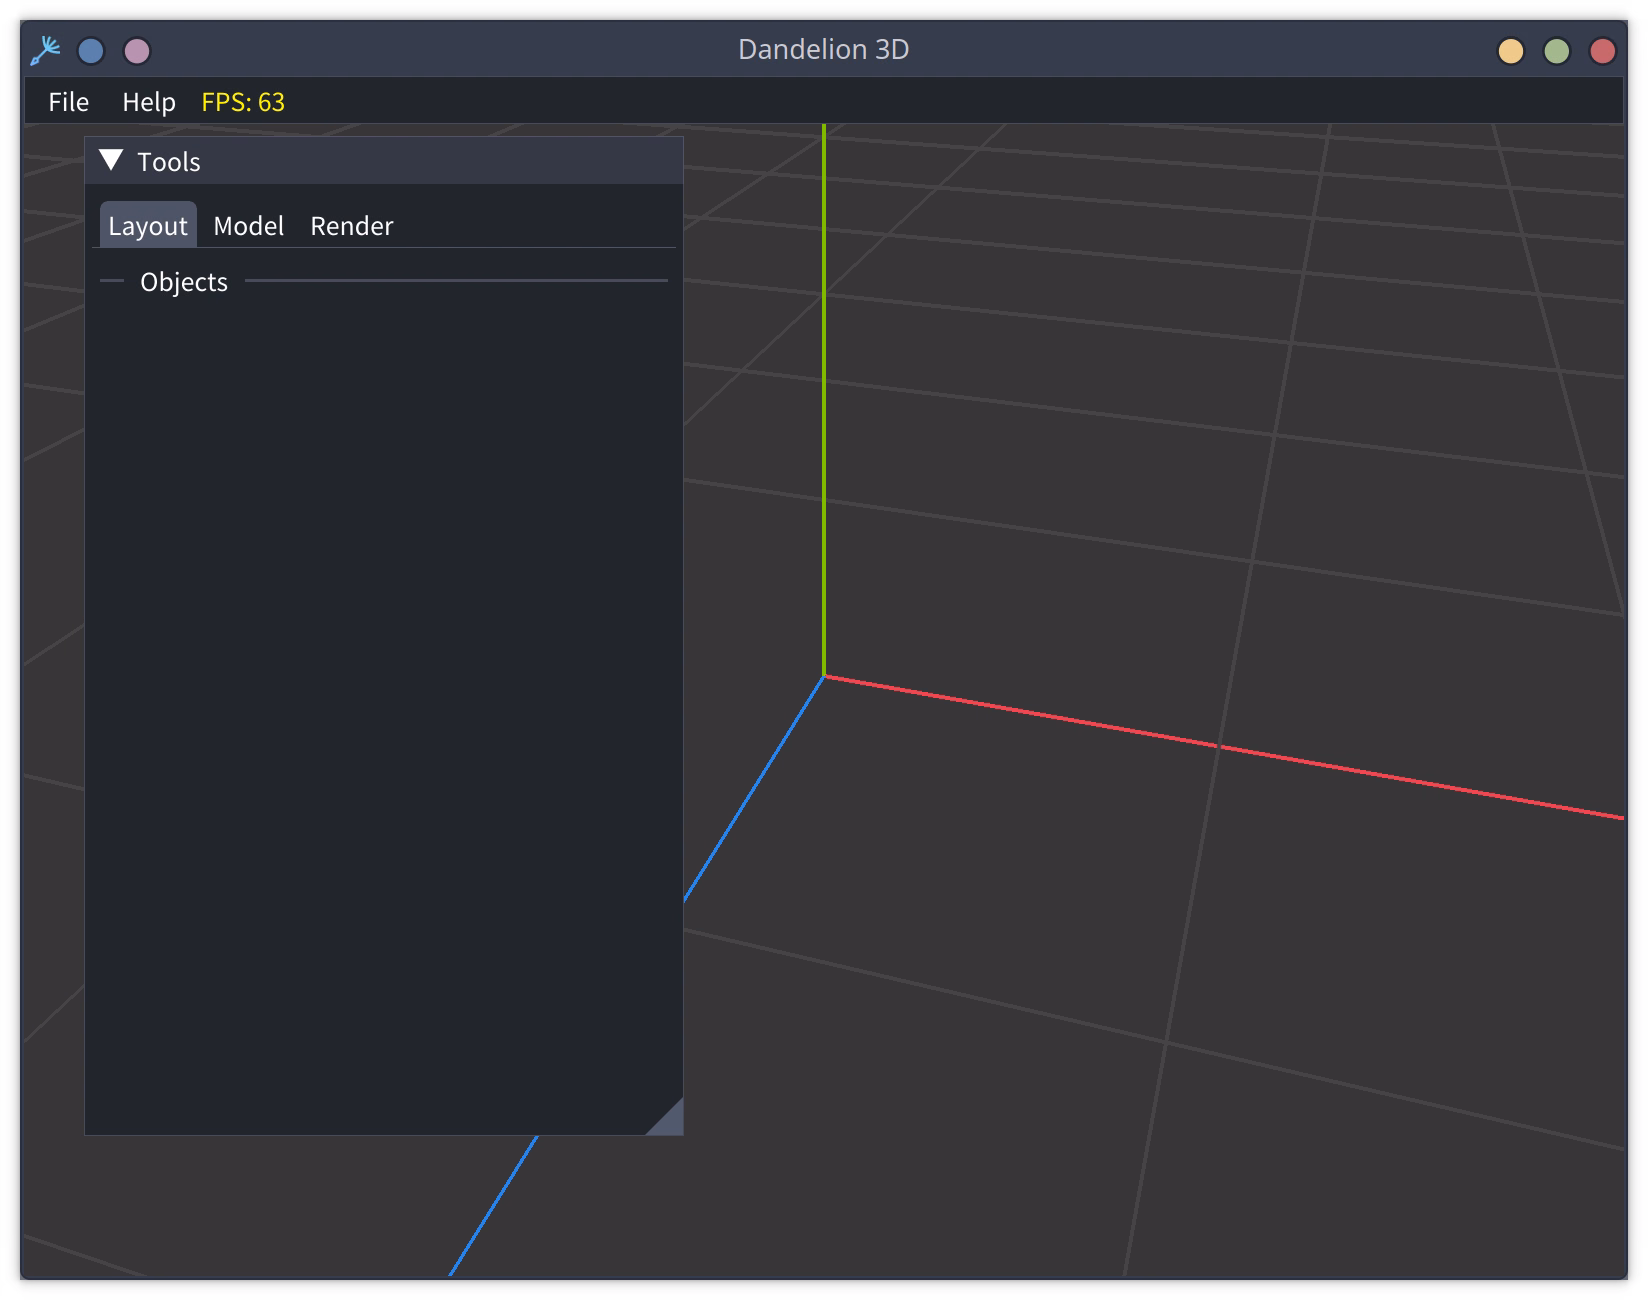Click the Tools panel resize grip corner

point(668,1120)
